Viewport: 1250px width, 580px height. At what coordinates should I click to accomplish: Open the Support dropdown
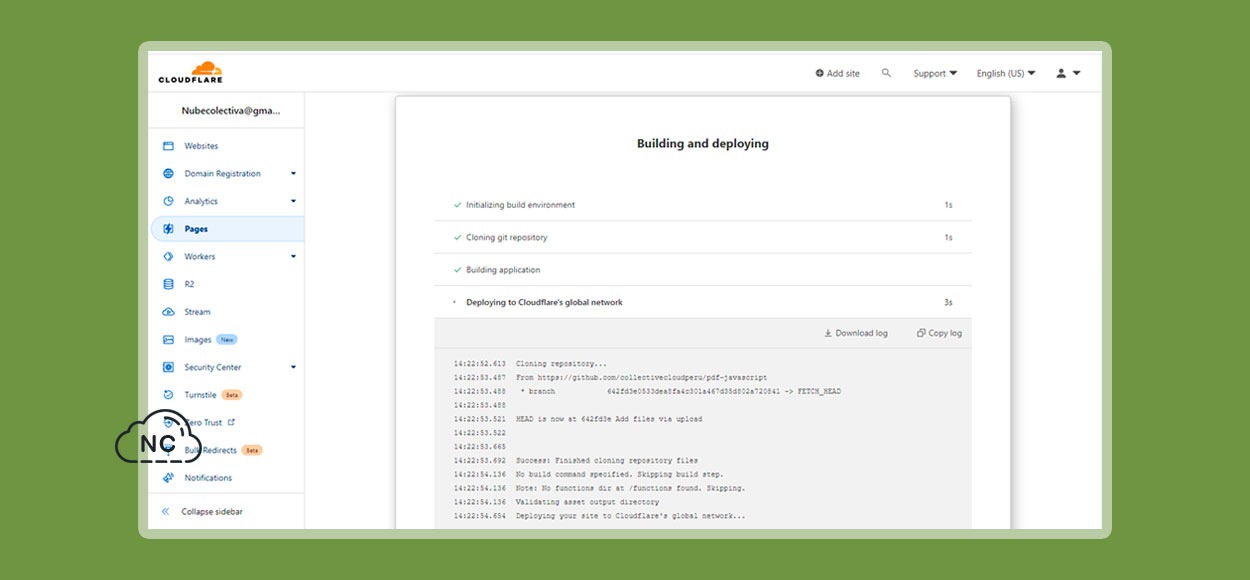click(x=935, y=73)
